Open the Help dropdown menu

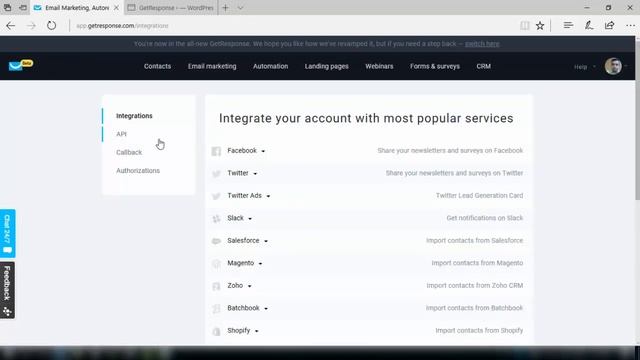(x=584, y=67)
